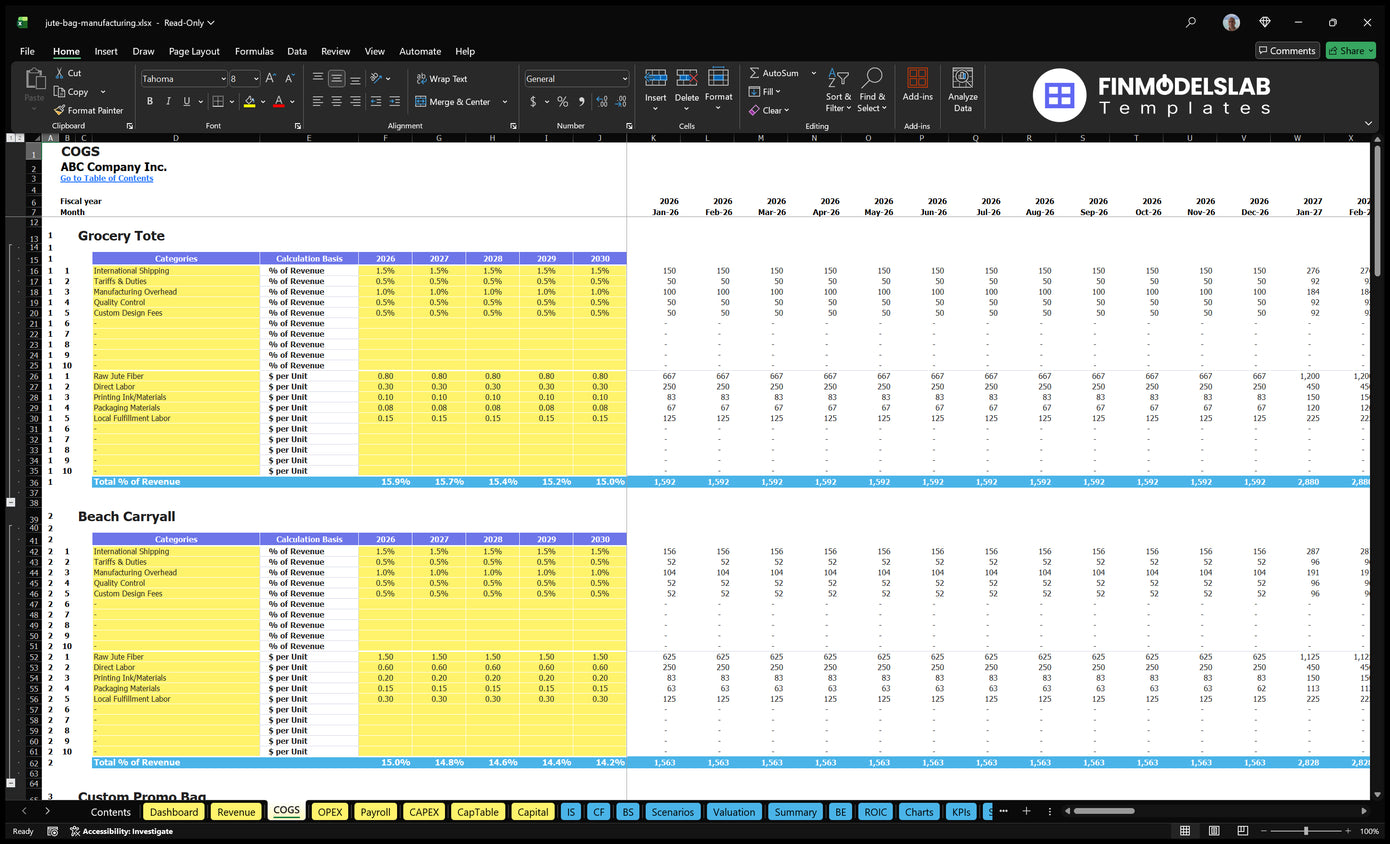This screenshot has width=1390, height=844.
Task: Expand the Merge & Center dropdown arrow
Action: click(504, 102)
